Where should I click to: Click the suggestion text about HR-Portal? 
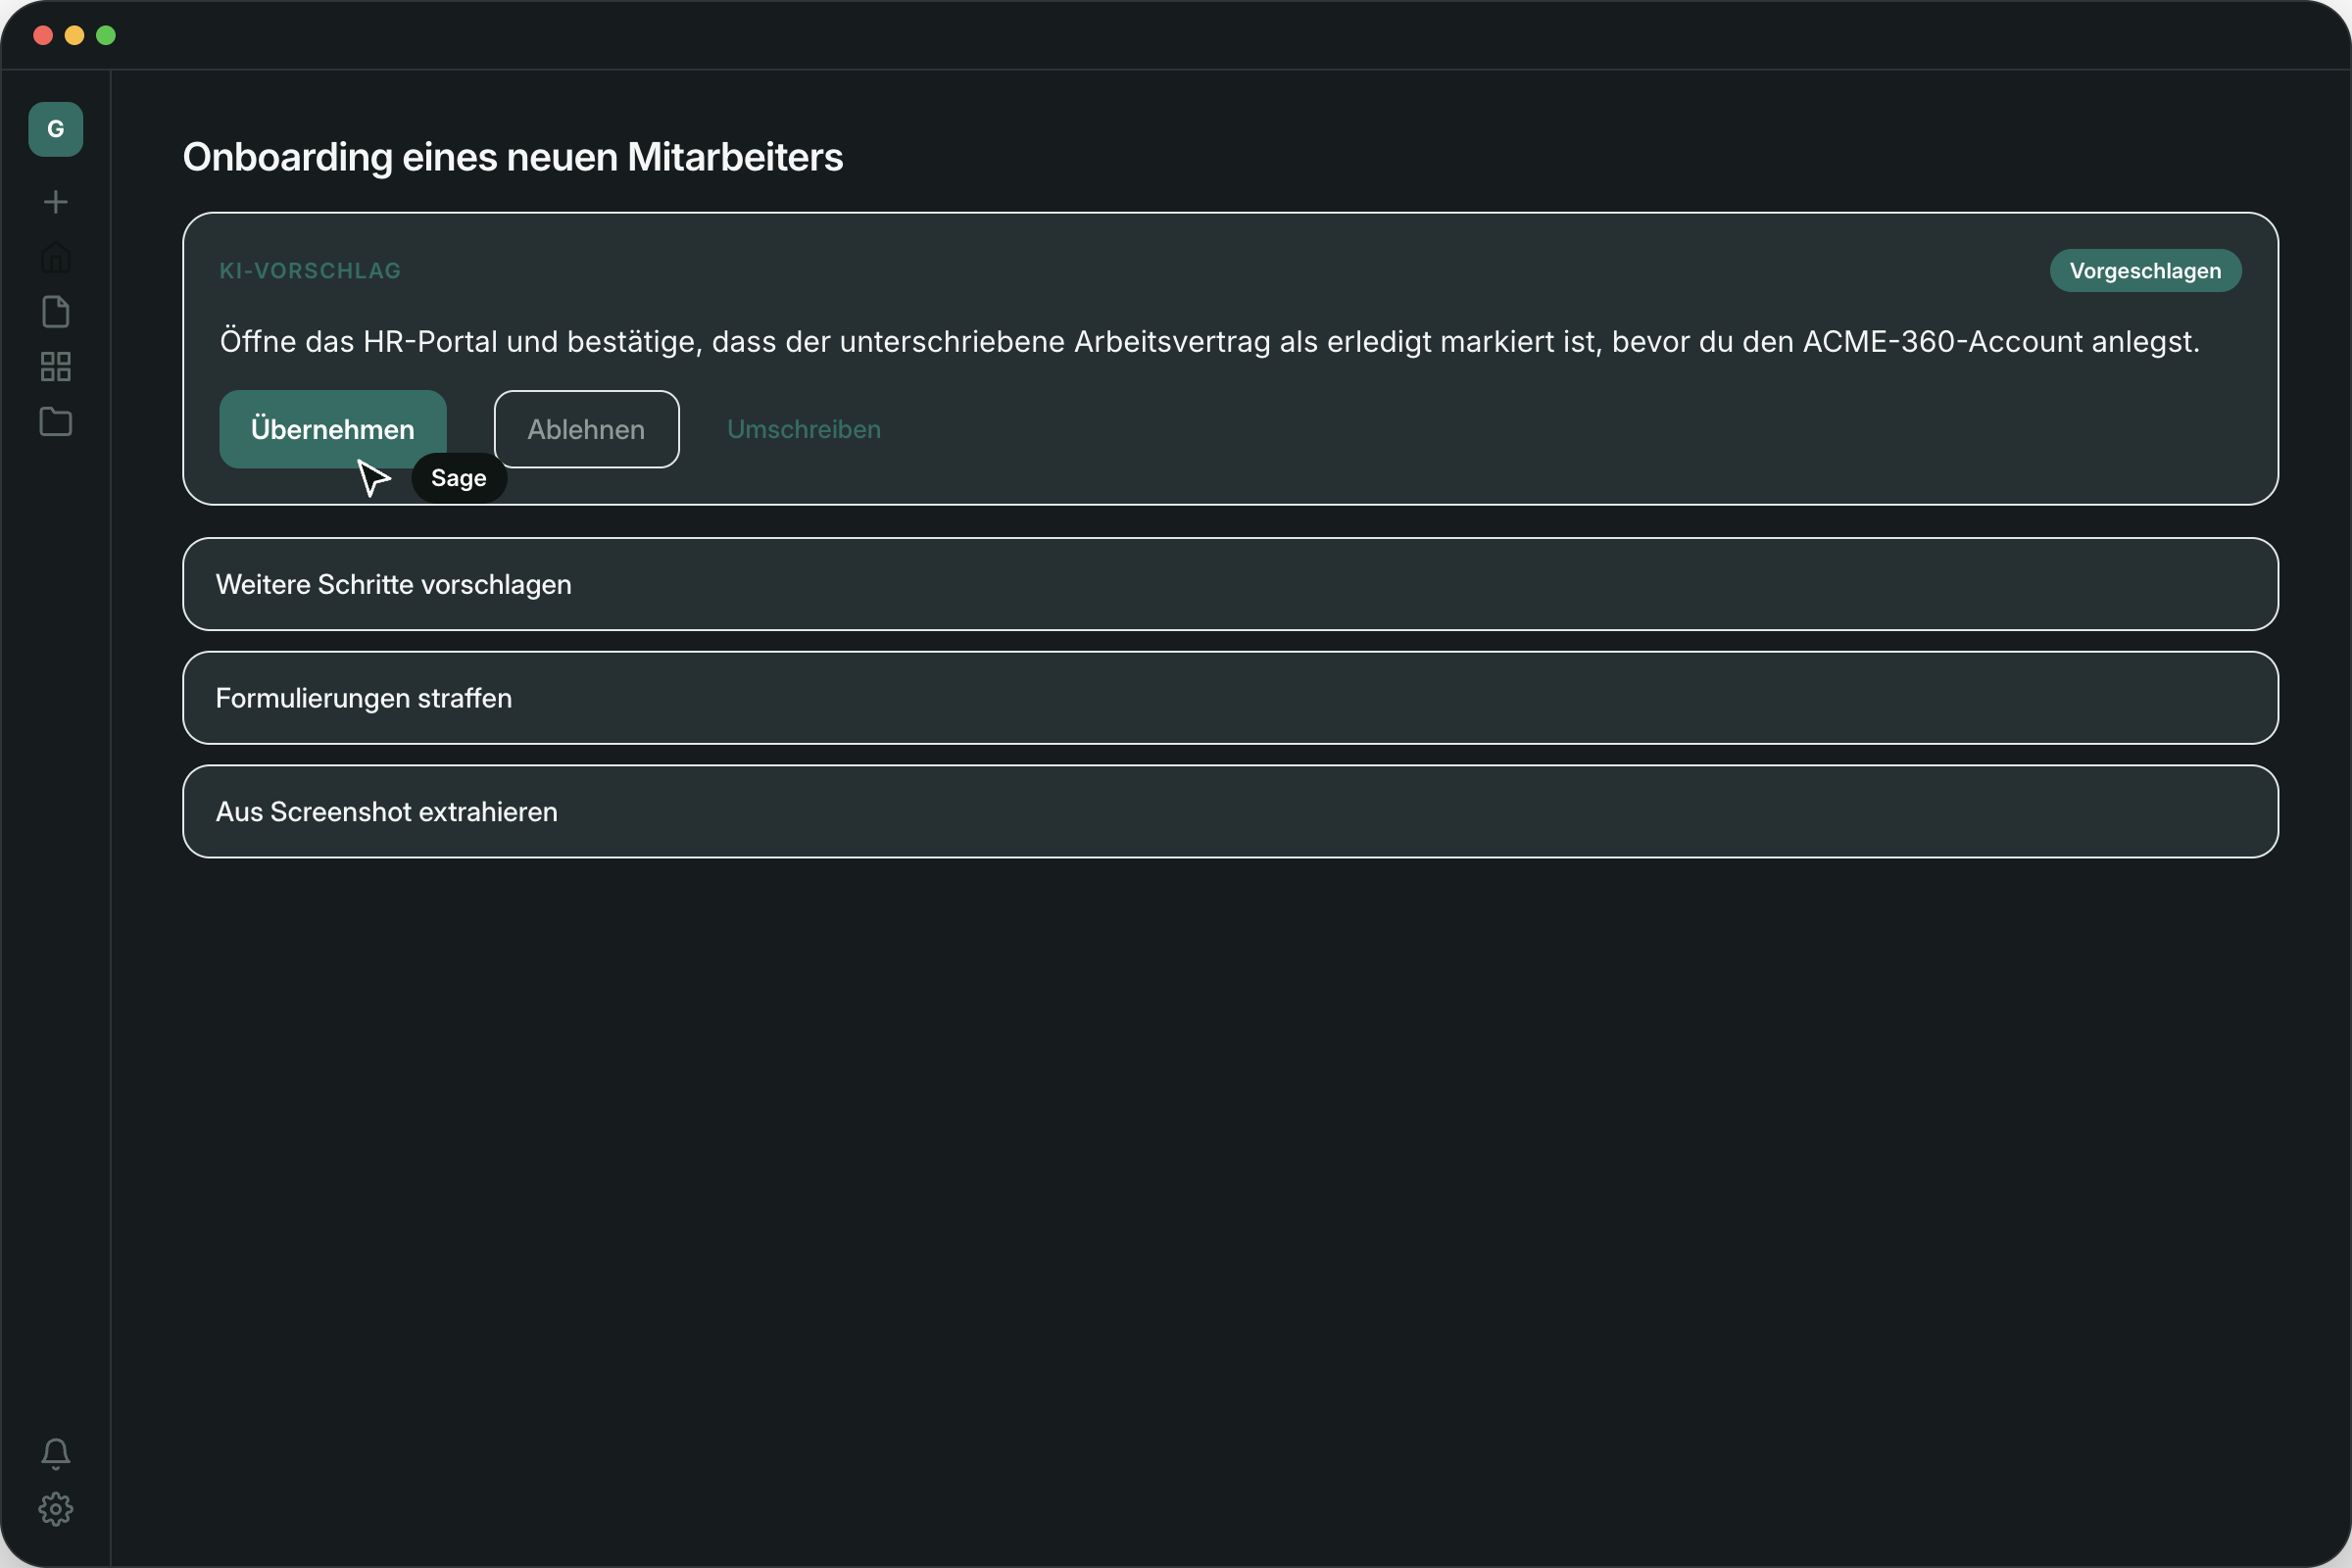point(1210,342)
